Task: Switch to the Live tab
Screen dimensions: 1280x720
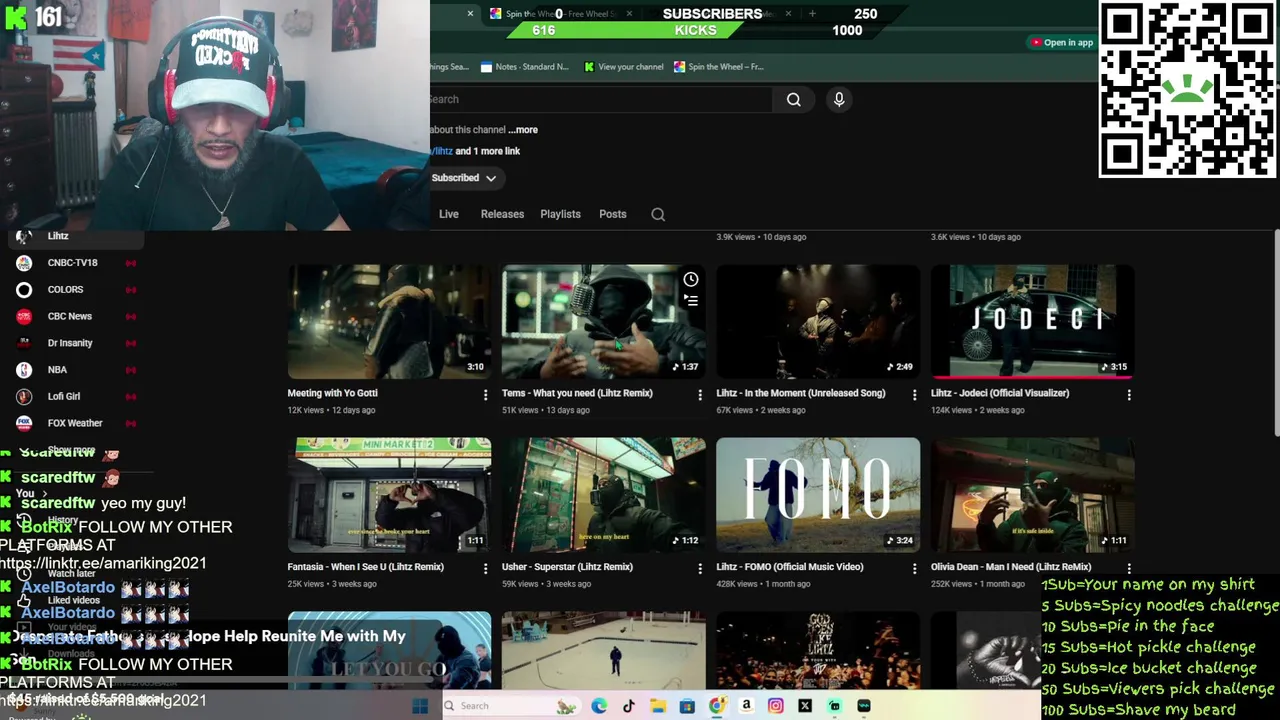Action: (449, 214)
